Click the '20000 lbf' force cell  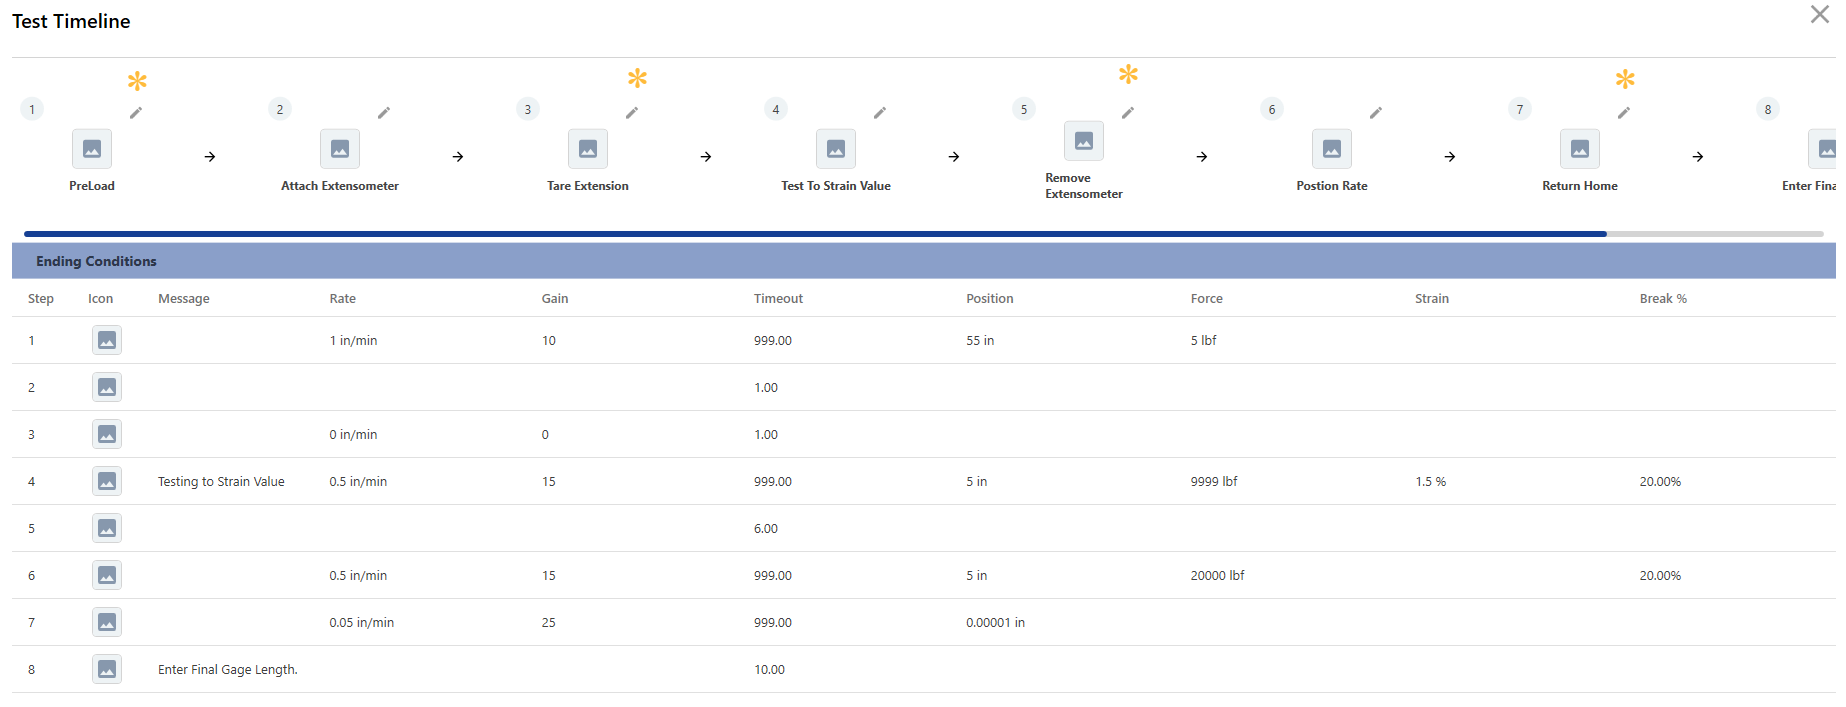point(1217,576)
